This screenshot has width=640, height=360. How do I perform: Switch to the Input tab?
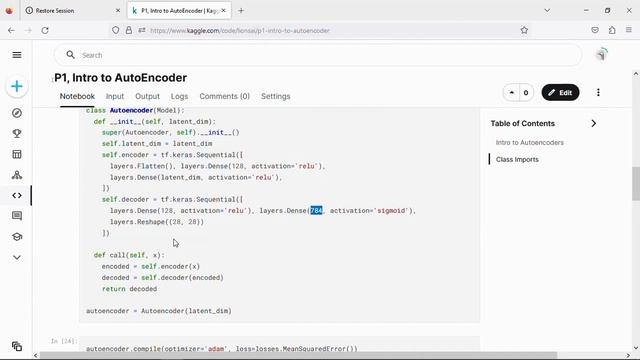pos(115,96)
